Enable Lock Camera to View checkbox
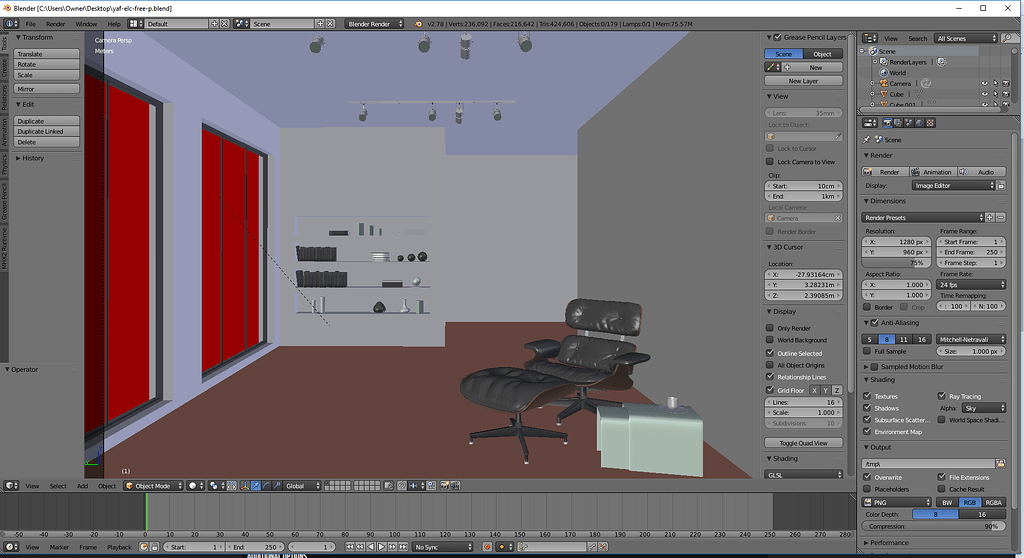Viewport: 1024px width, 558px height. (x=770, y=161)
